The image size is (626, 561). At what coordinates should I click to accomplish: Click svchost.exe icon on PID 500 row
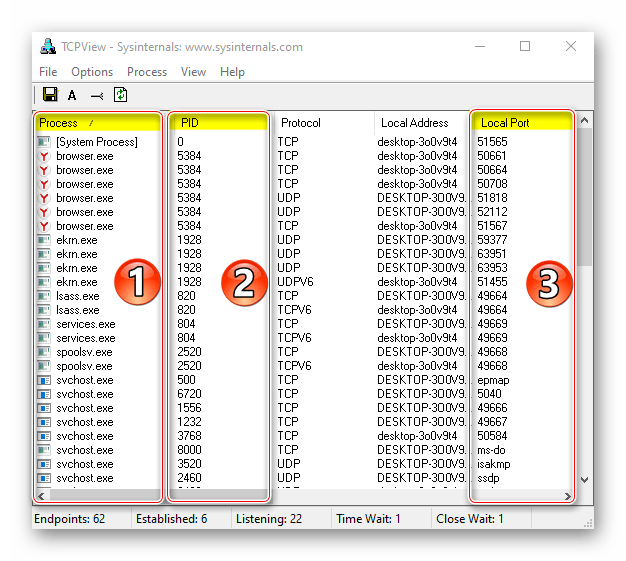click(x=44, y=380)
